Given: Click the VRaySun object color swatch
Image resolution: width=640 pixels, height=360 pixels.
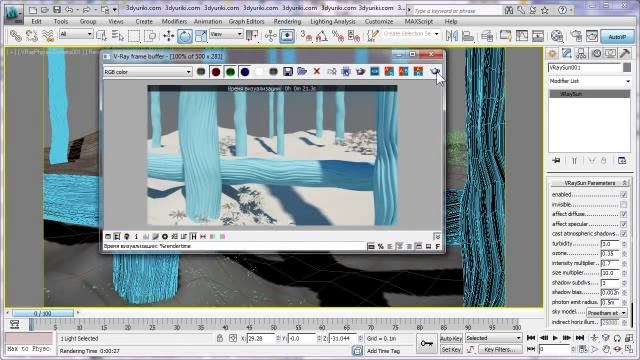Looking at the screenshot, I should tap(627, 68).
